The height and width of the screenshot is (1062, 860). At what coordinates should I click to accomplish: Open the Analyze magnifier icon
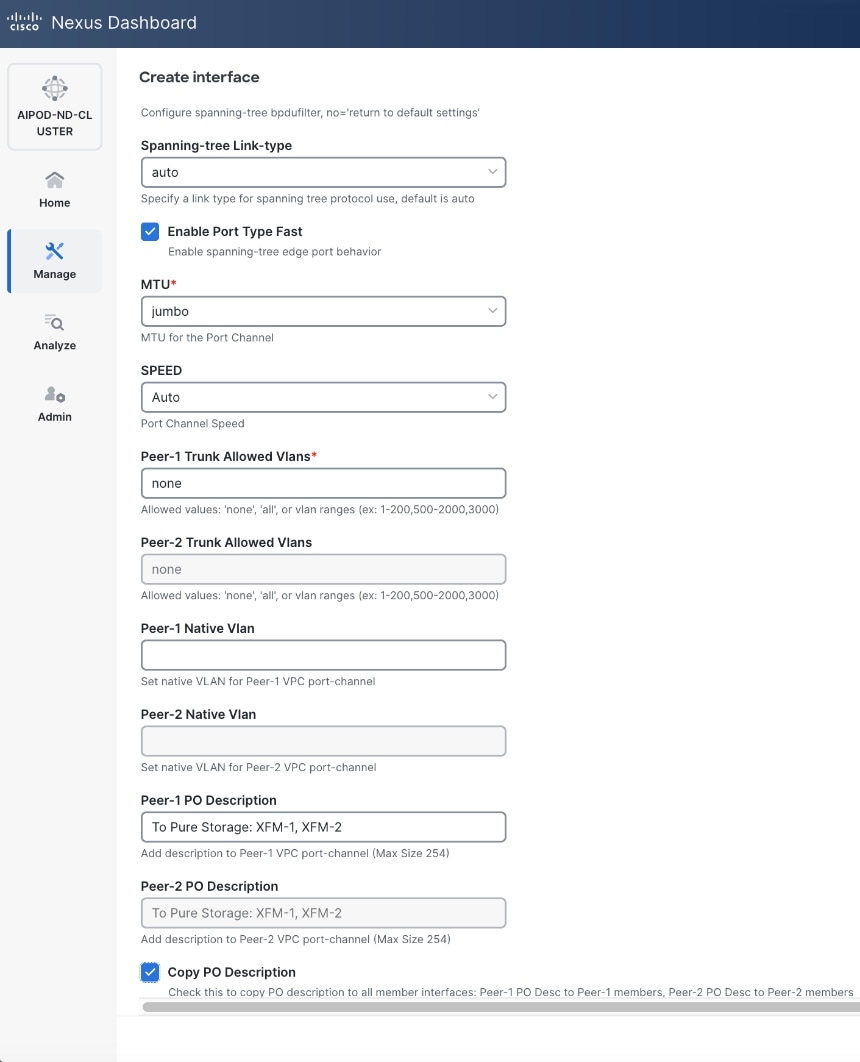[x=55, y=322]
